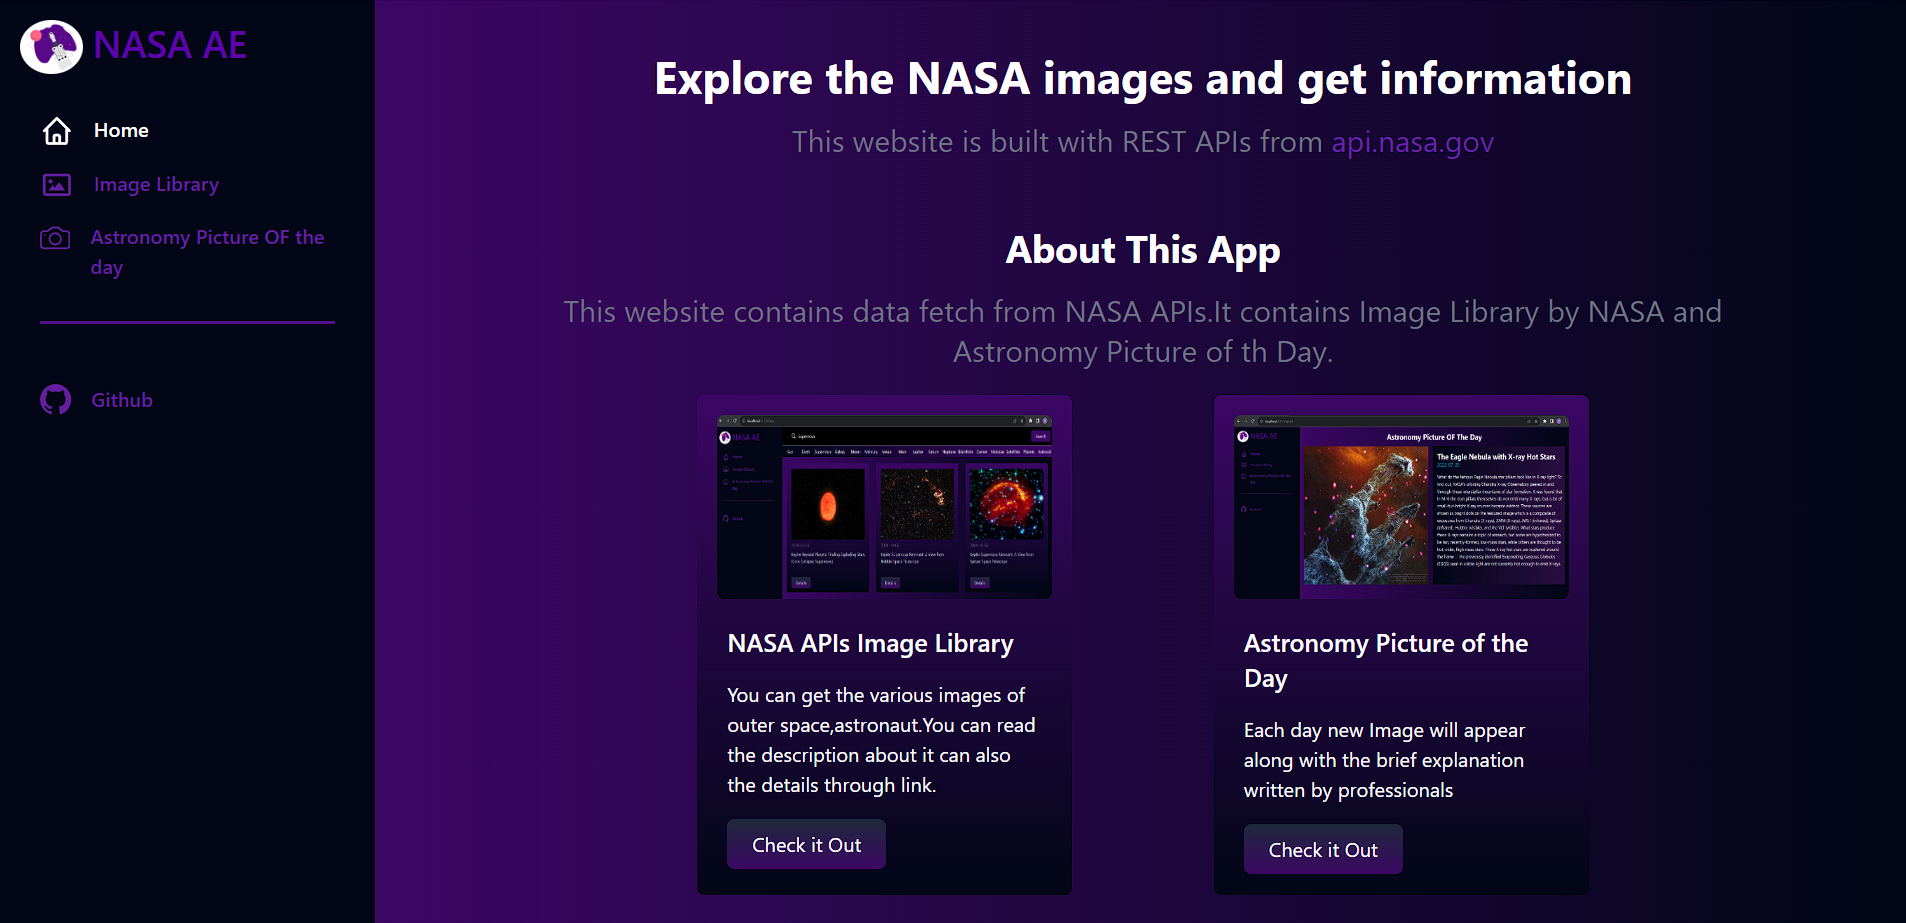This screenshot has width=1906, height=923.
Task: Click the NASA AE brand title text
Action: [x=170, y=46]
